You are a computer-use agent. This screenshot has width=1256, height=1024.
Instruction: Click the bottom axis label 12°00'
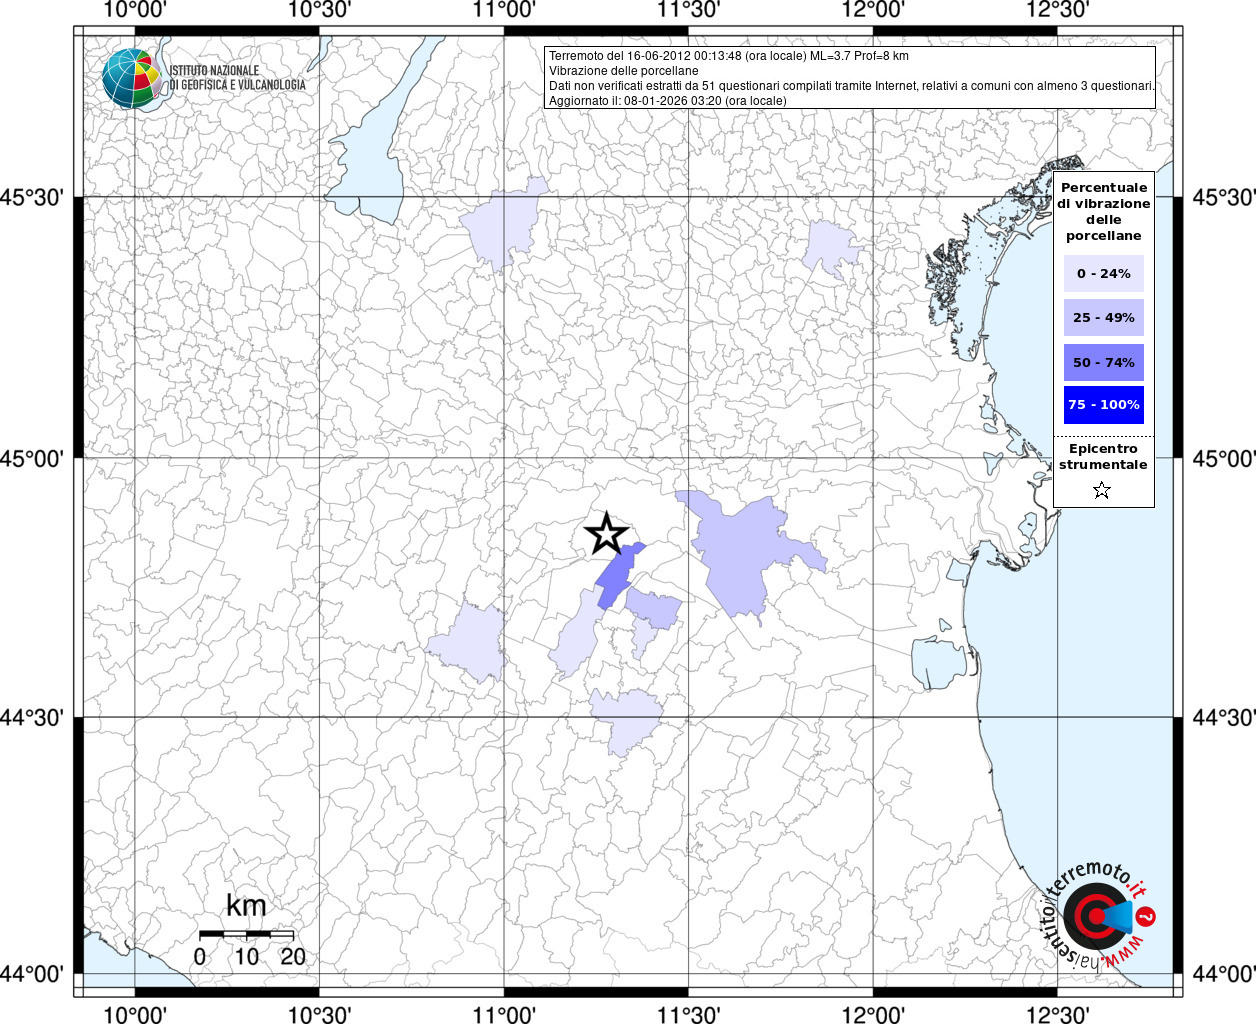pyautogui.click(x=874, y=1014)
